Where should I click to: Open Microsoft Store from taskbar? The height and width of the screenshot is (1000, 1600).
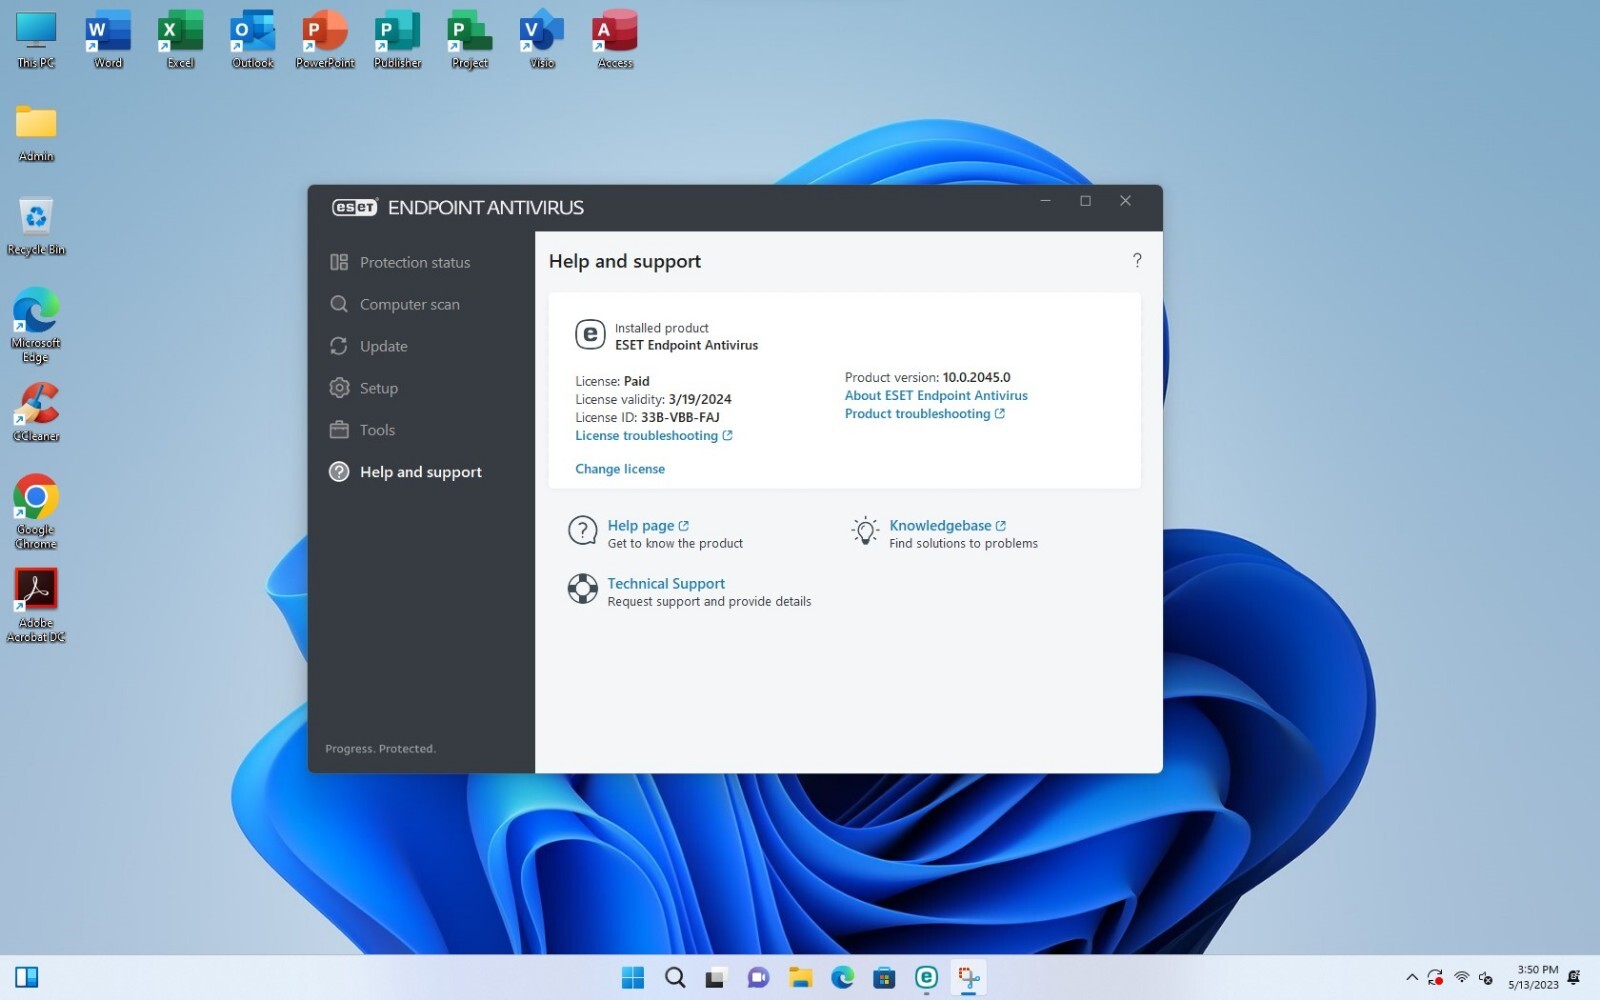click(884, 977)
